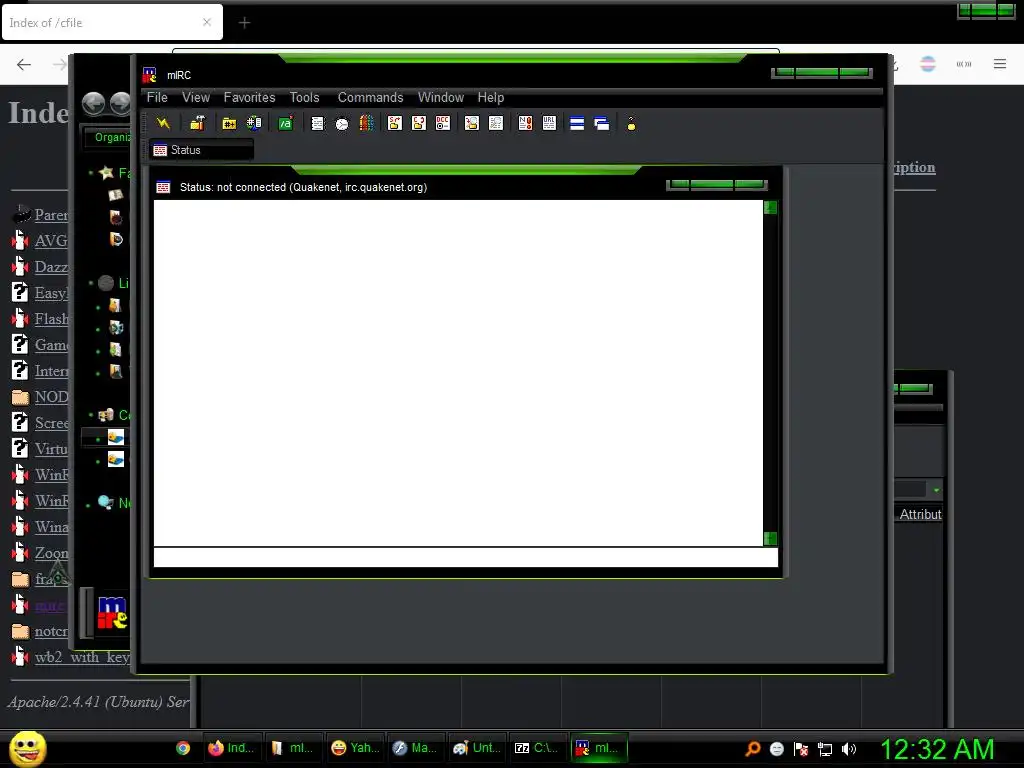Click the Status window scrollbar up arrow
This screenshot has width=1024, height=768.
[771, 208]
